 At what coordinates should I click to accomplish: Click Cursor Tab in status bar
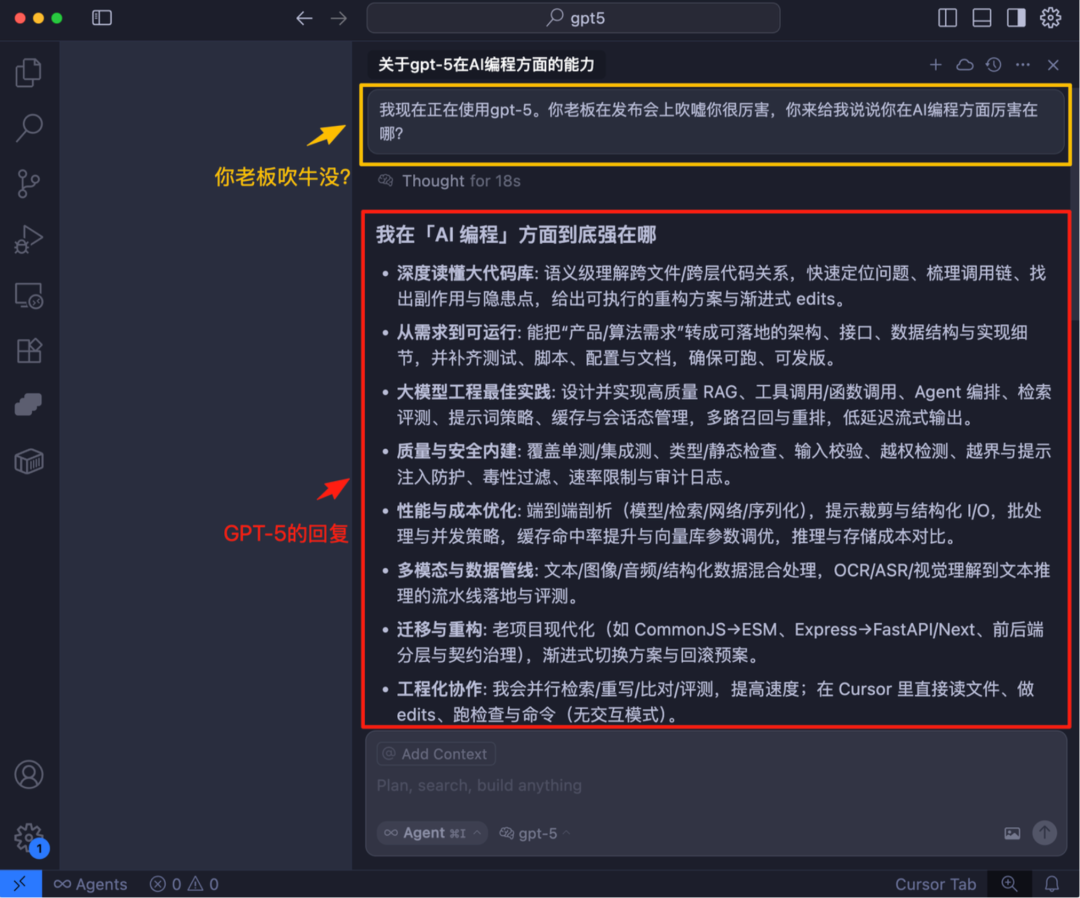935,884
